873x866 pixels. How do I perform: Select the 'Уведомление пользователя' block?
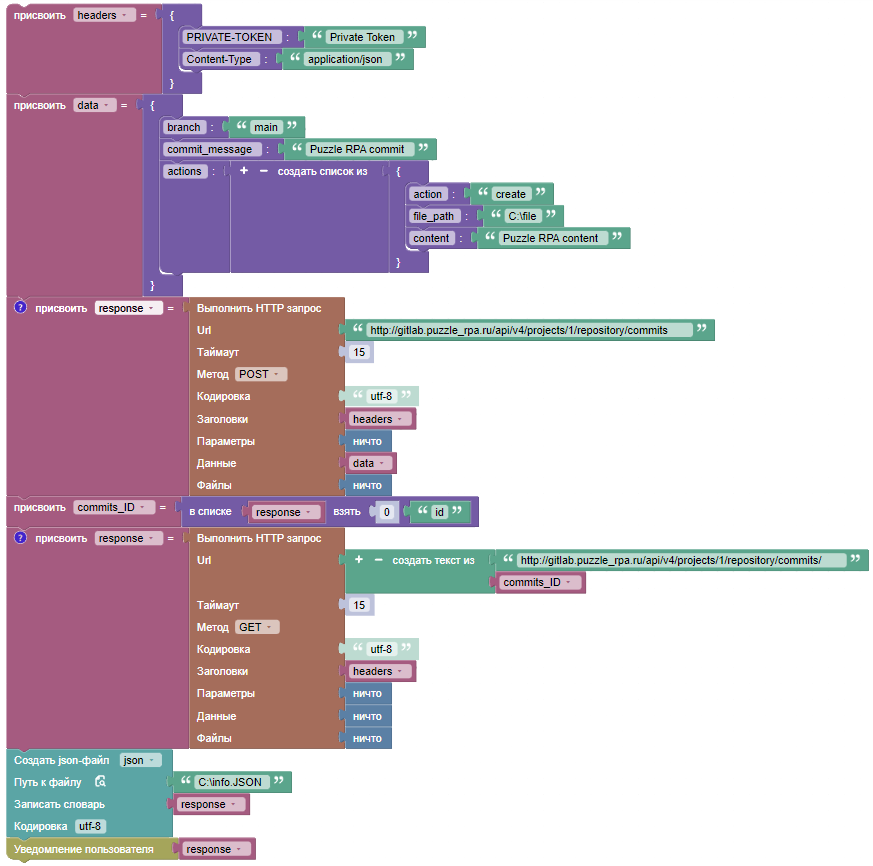click(84, 849)
